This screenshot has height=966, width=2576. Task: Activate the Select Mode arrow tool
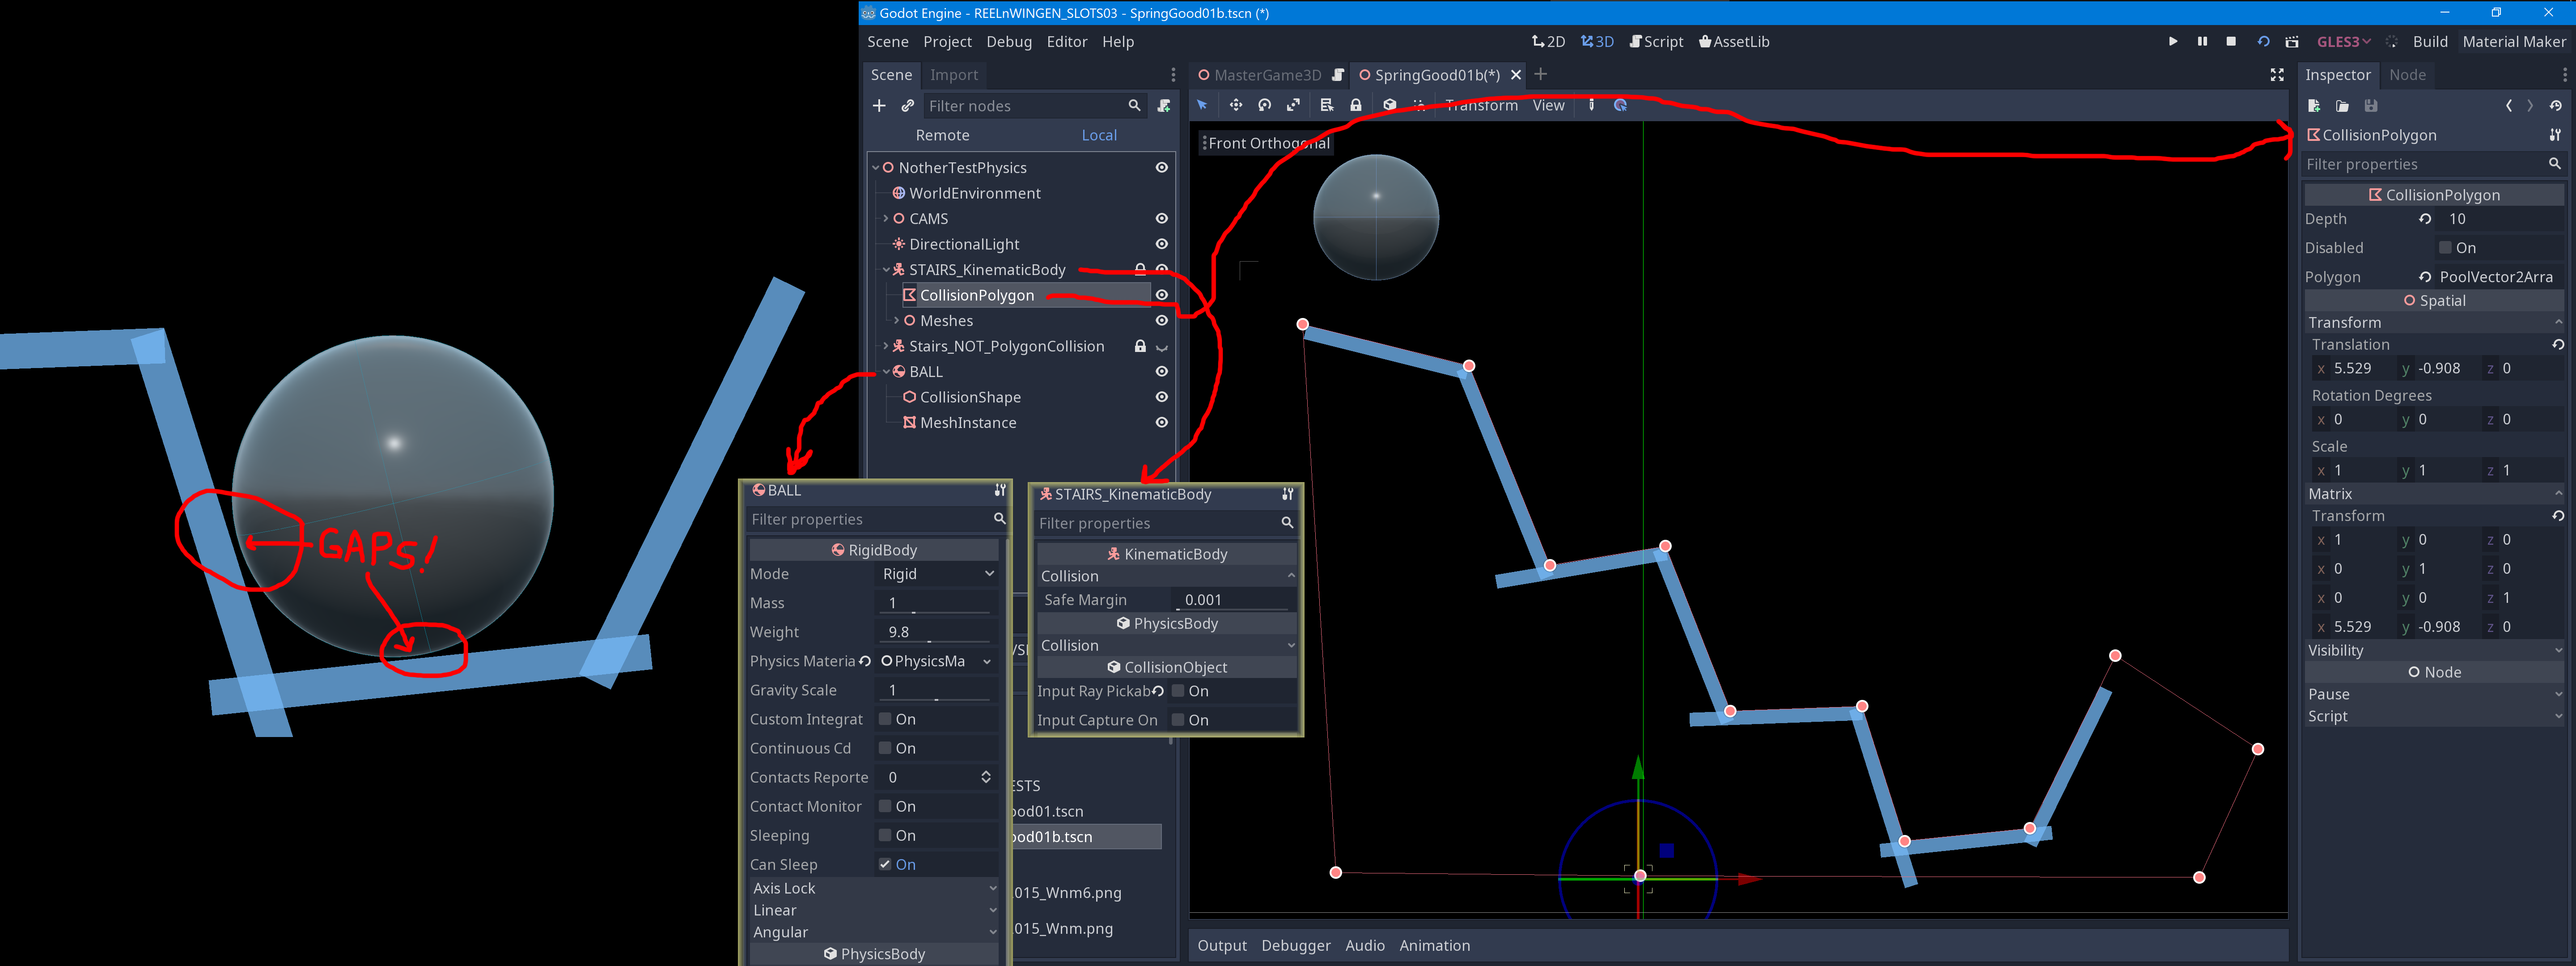click(x=1202, y=105)
